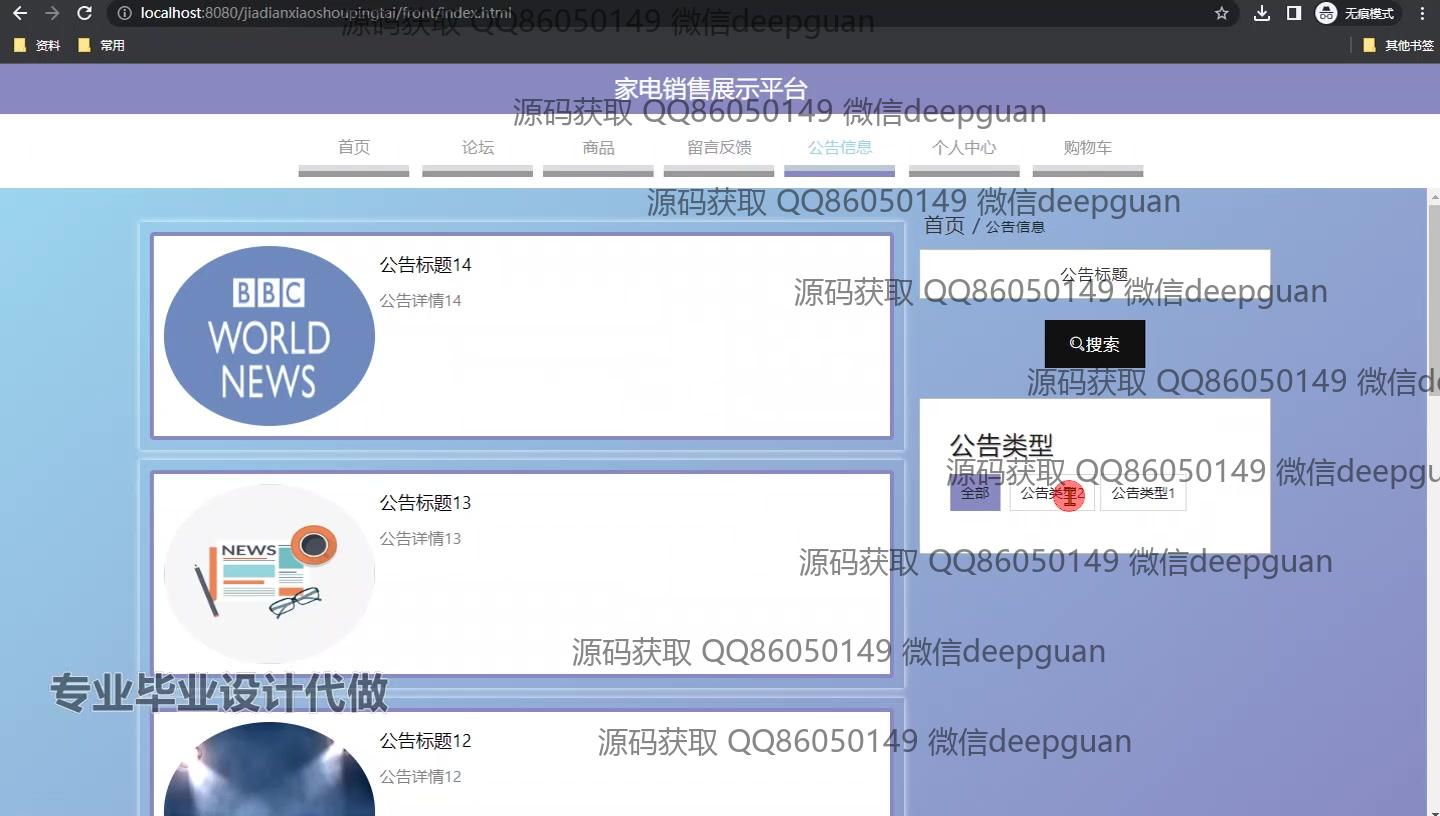Open the 资料 bookmarks folder
1440x816 pixels.
37,45
